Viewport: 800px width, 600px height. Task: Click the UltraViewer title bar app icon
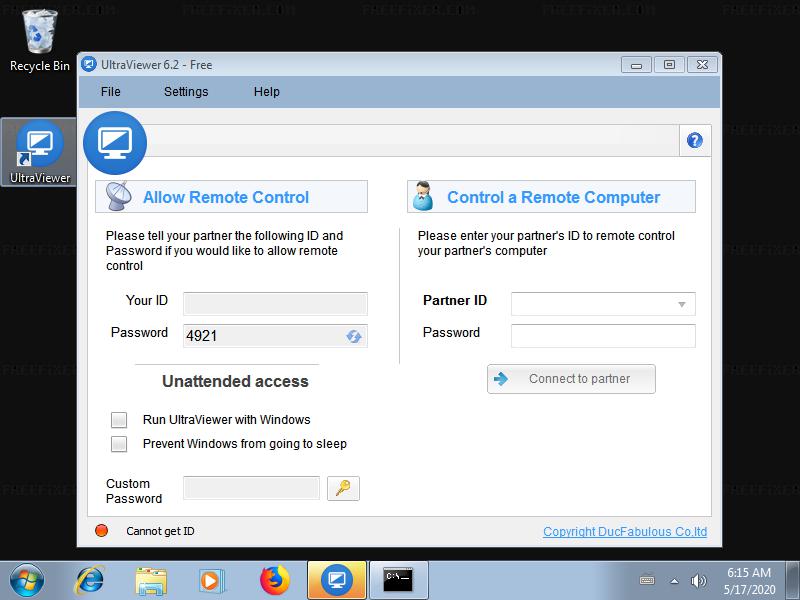(89, 64)
